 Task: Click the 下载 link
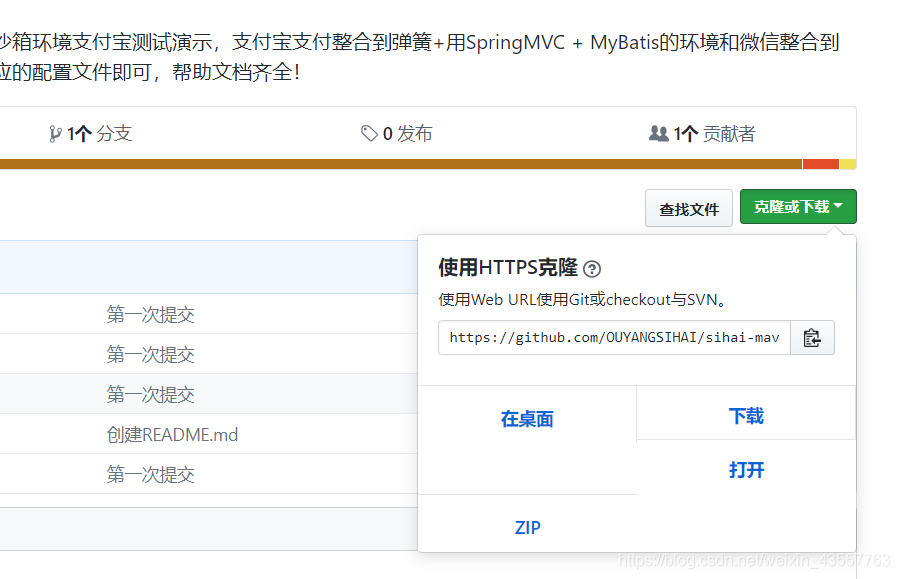point(746,416)
